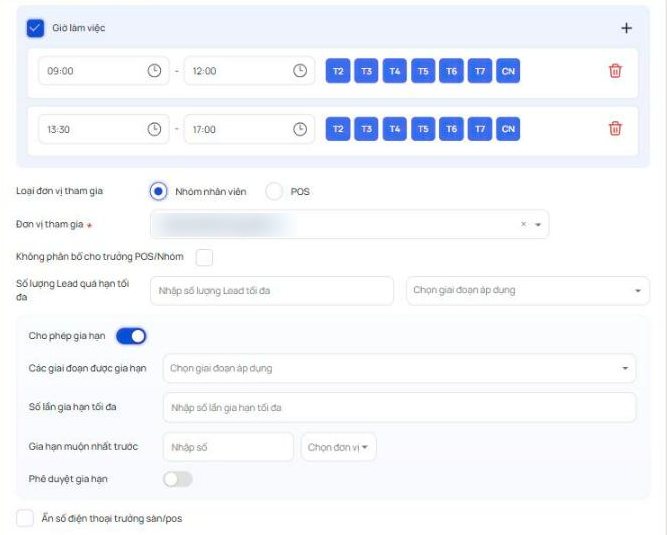The image size is (667, 535).
Task: Click the 12:00 end time field
Action: click(x=250, y=71)
